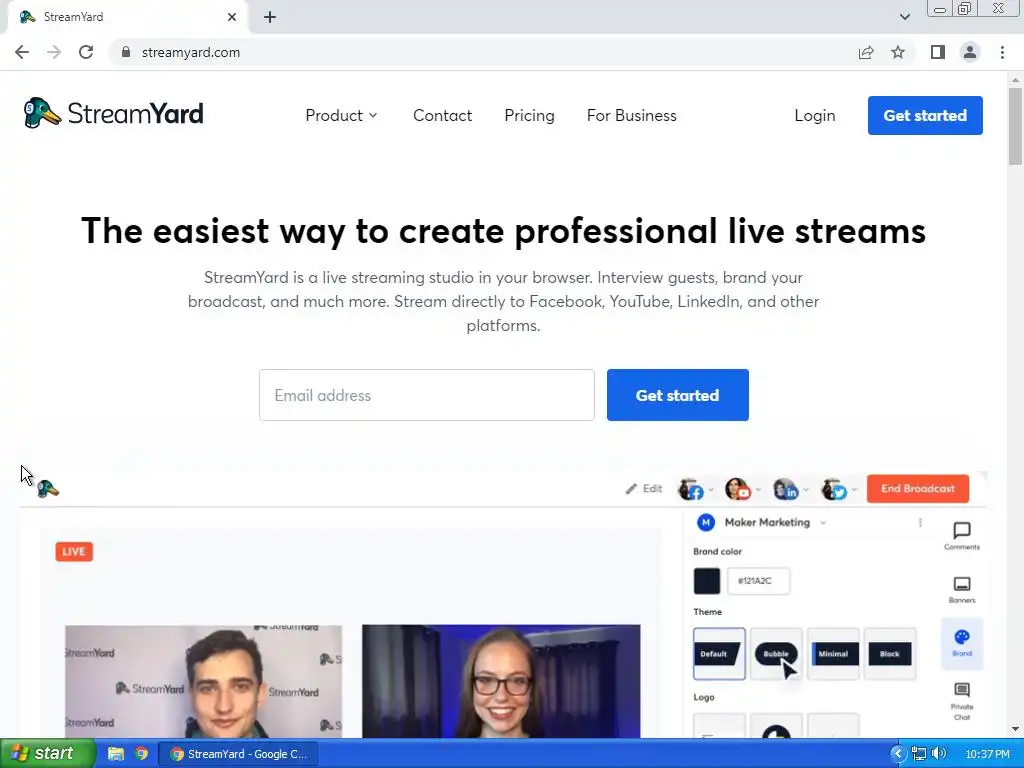This screenshot has width=1024, height=768.
Task: Click header Get started button
Action: [925, 116]
